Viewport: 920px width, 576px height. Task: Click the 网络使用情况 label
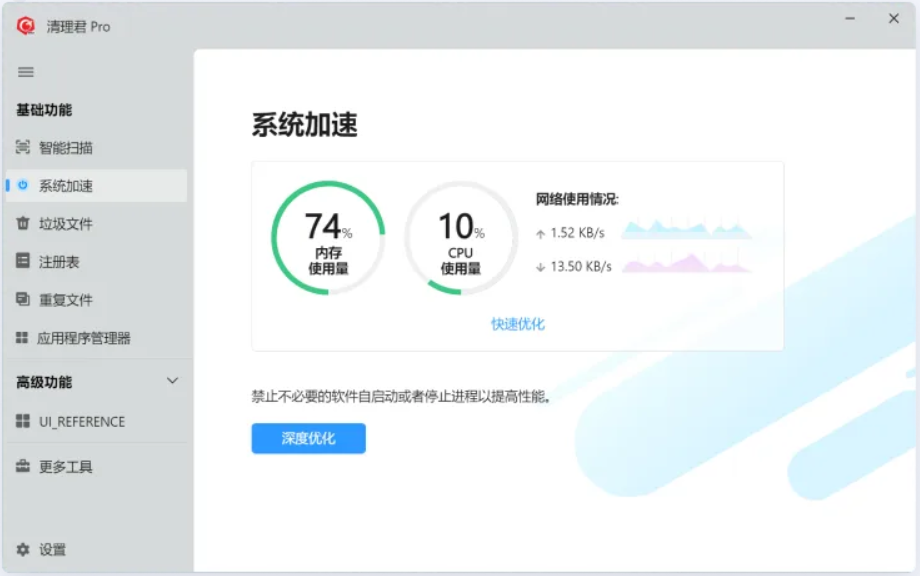(577, 199)
